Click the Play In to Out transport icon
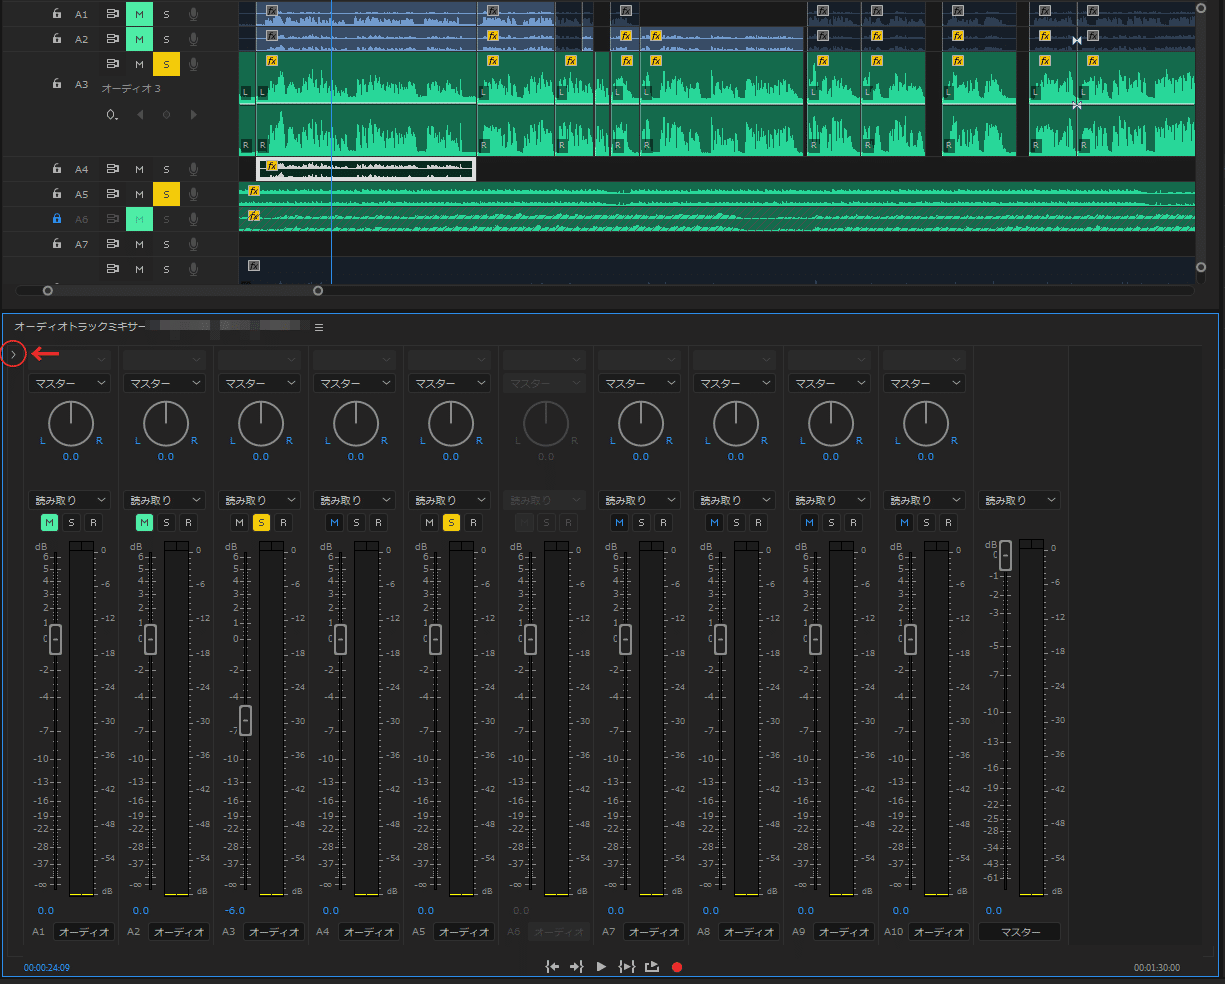 (x=627, y=967)
